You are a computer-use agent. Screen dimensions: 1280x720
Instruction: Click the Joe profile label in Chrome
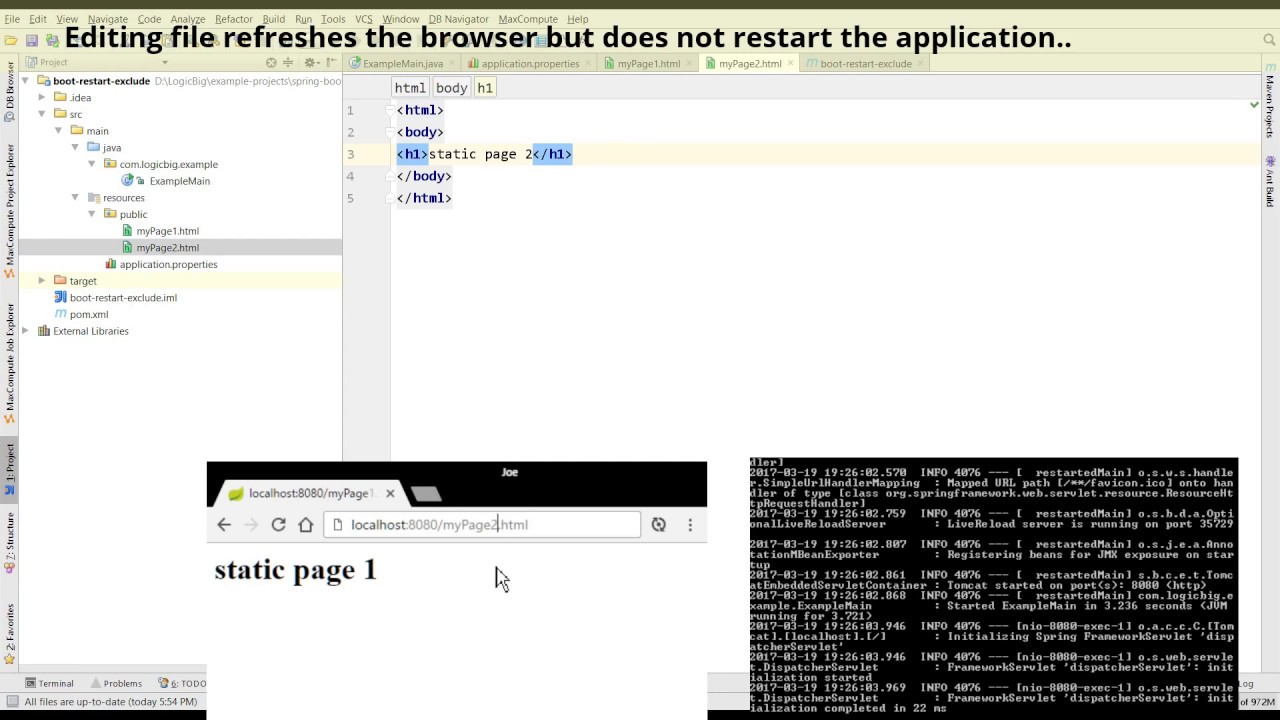tap(510, 472)
